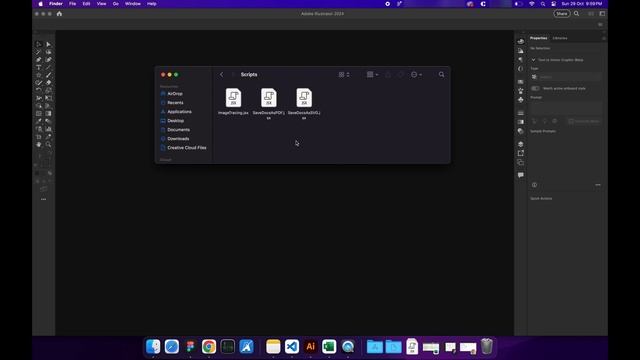Viewport: 640px width, 360px height.
Task: Open the Arrange Documents menu
Action: pos(591,13)
